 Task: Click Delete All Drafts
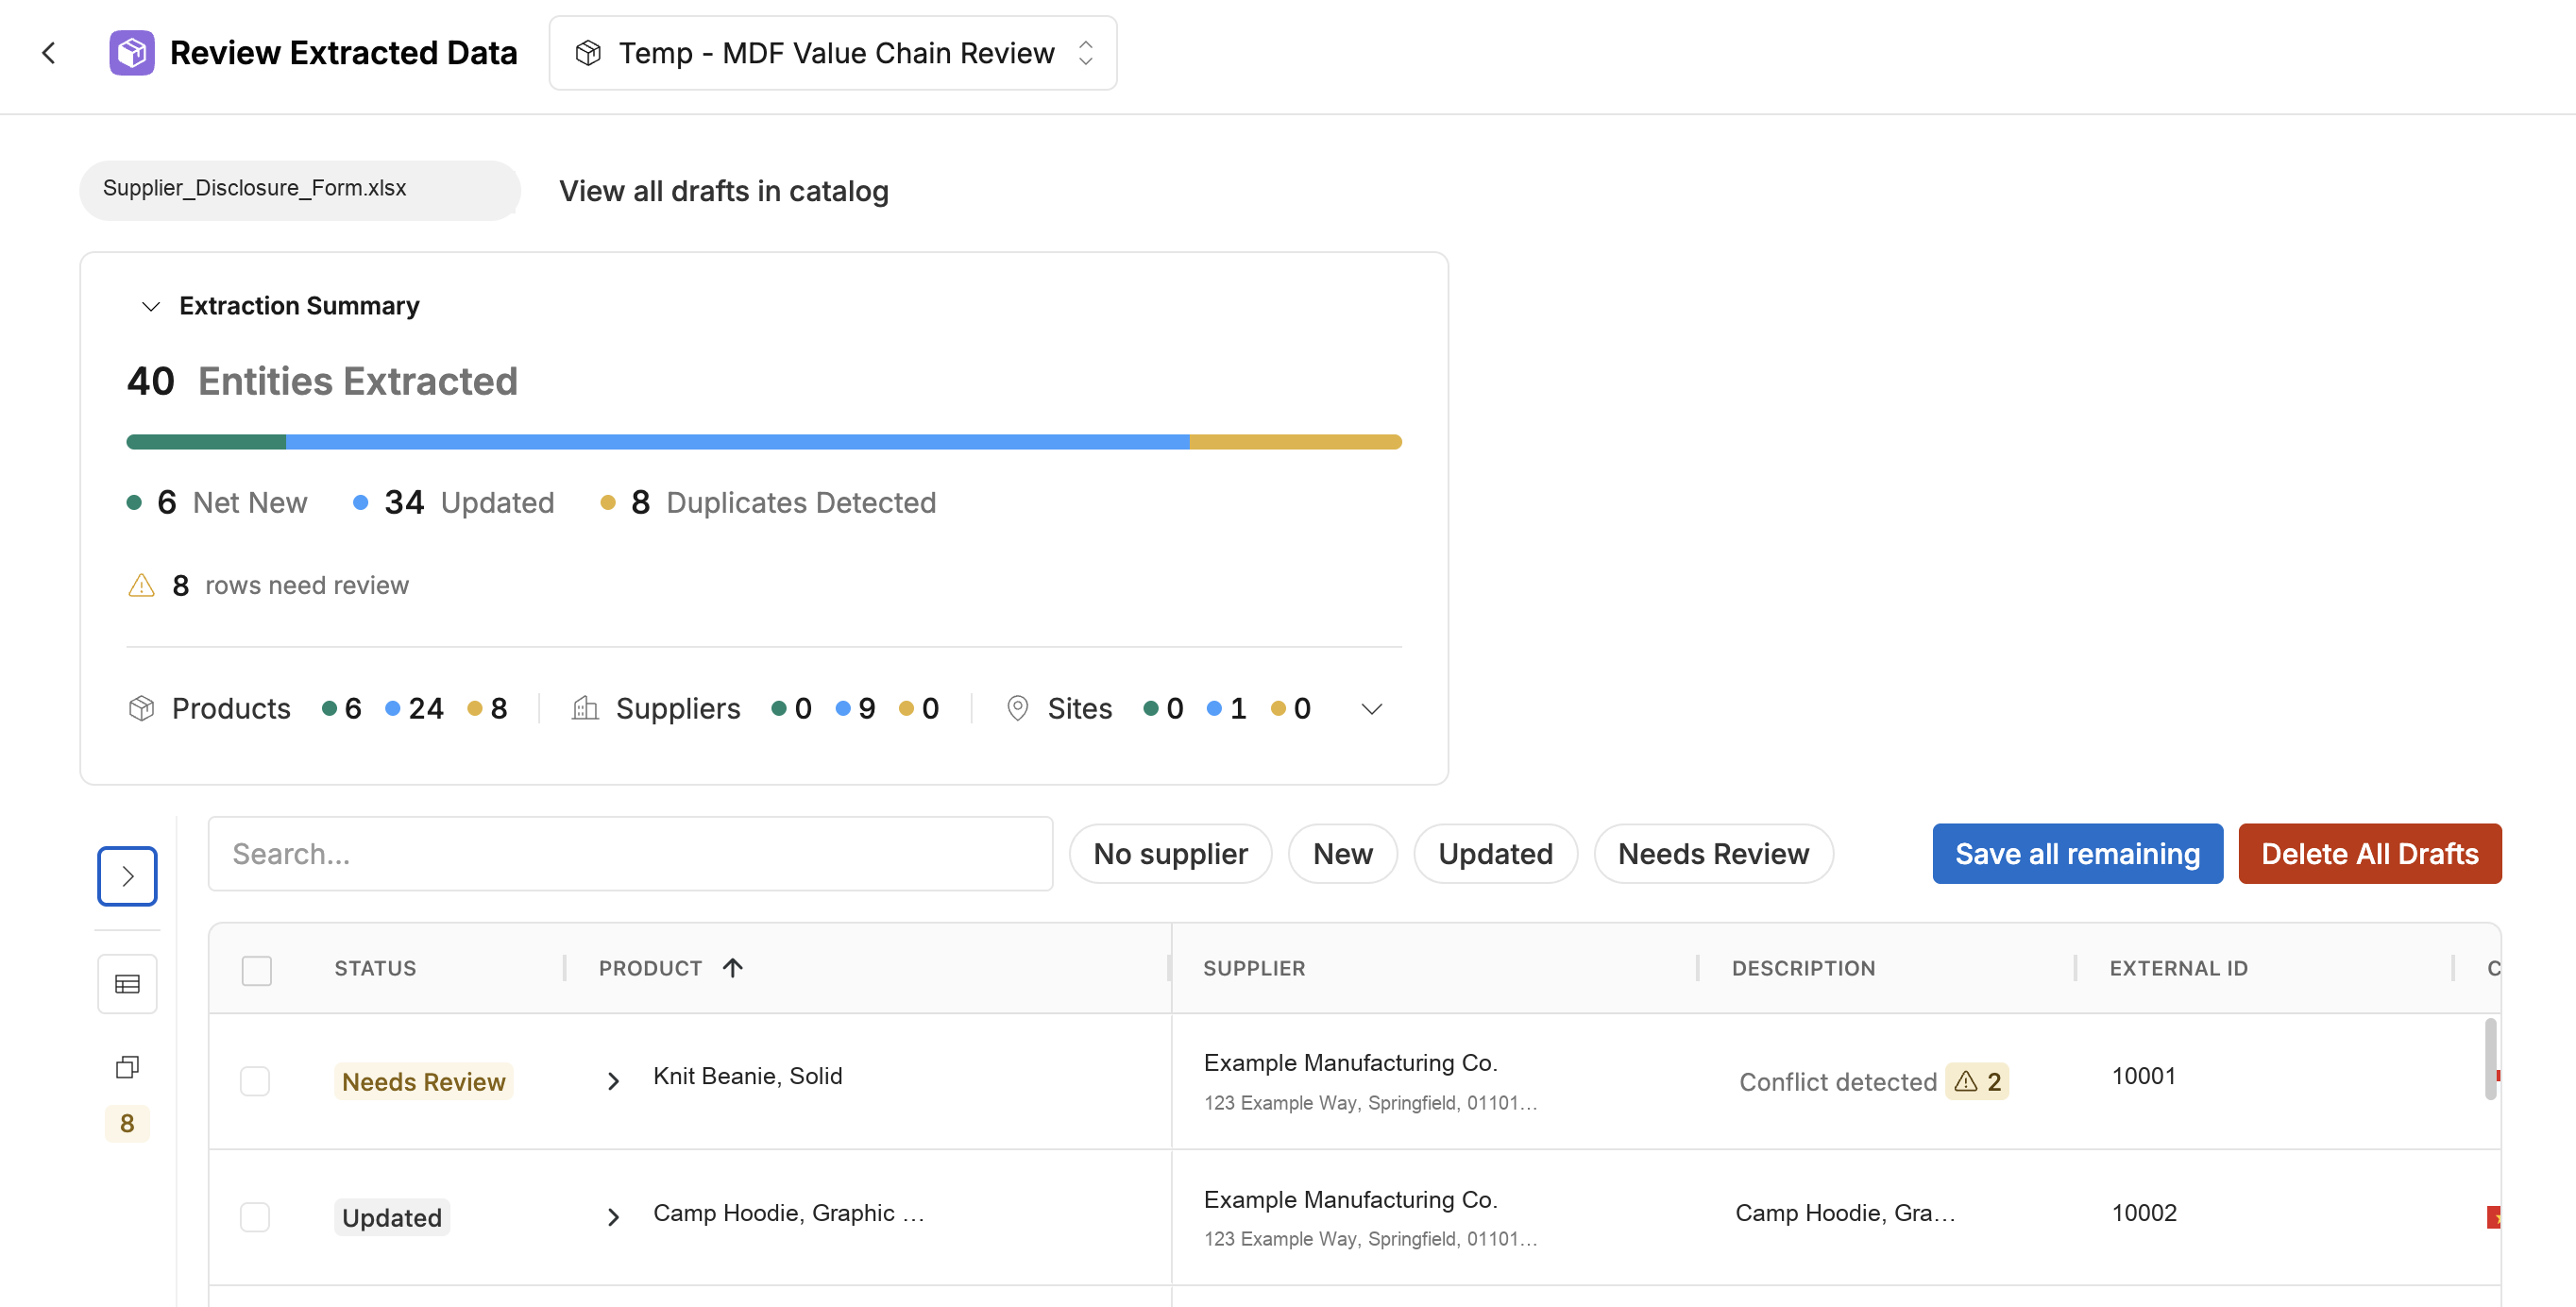pyautogui.click(x=2369, y=854)
